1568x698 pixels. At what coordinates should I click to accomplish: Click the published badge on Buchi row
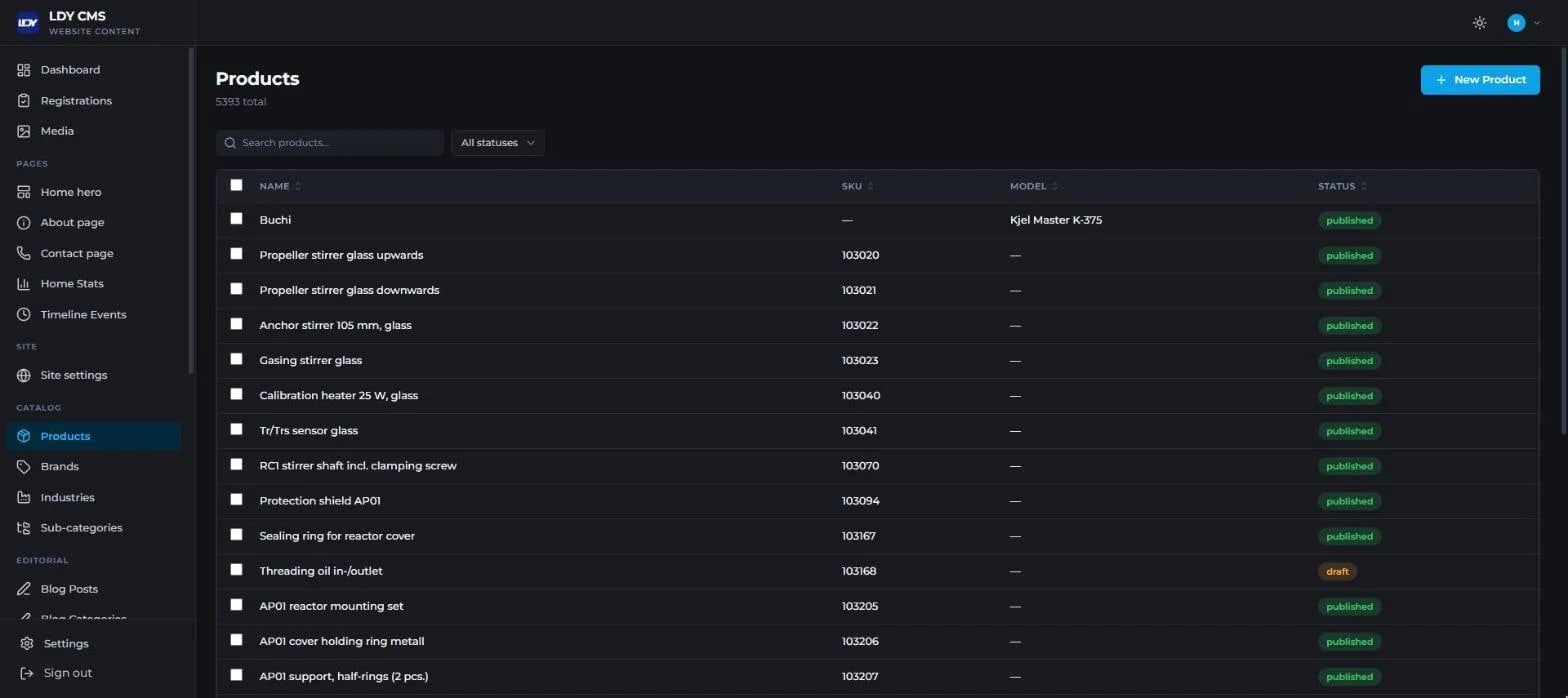click(x=1349, y=221)
